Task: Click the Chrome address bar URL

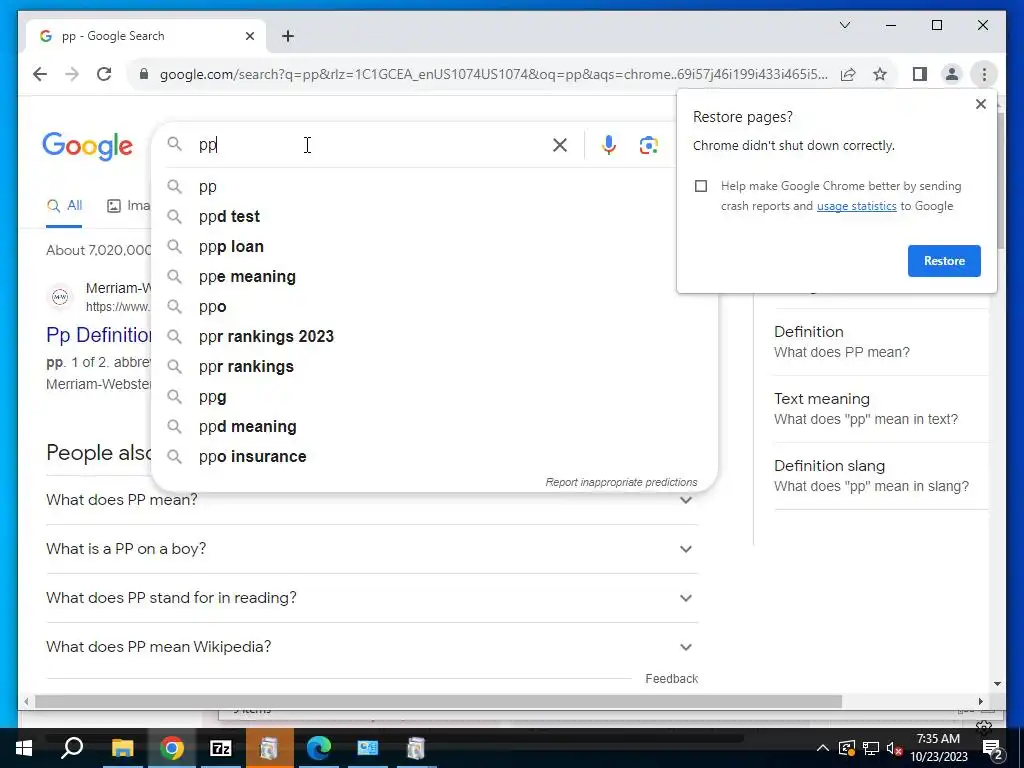Action: point(493,74)
